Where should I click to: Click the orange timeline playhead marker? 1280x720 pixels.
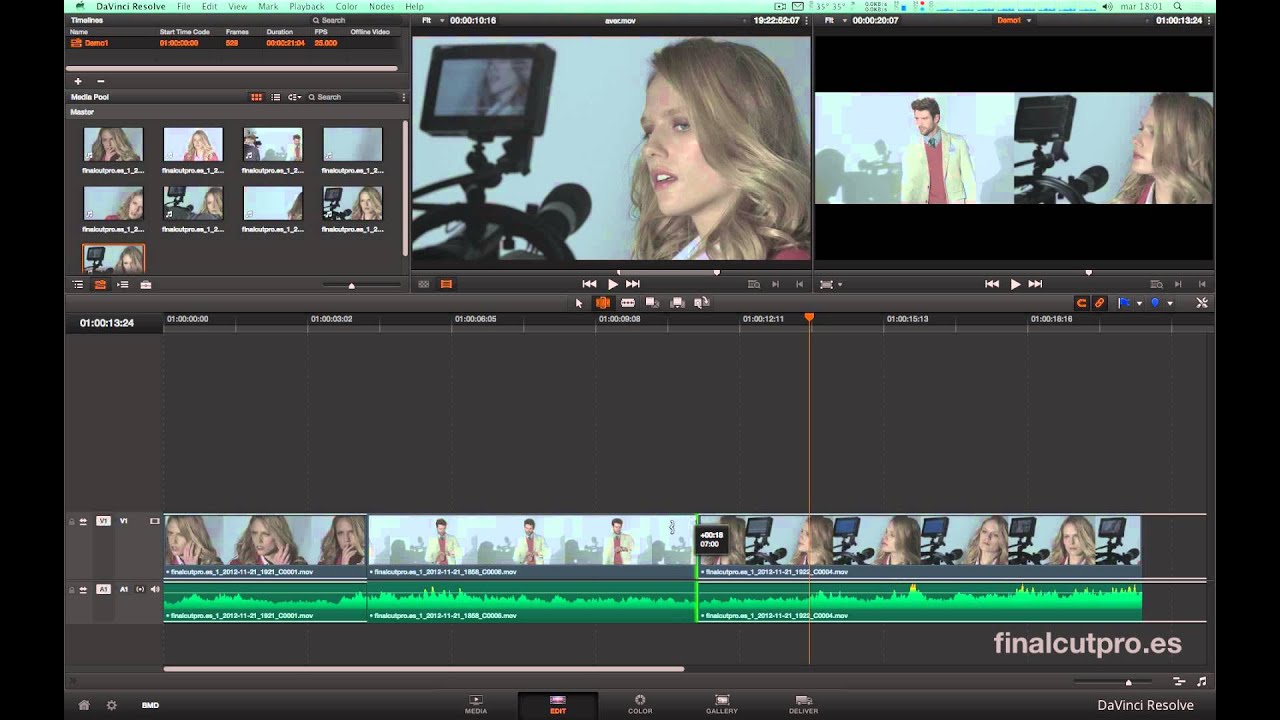(809, 317)
